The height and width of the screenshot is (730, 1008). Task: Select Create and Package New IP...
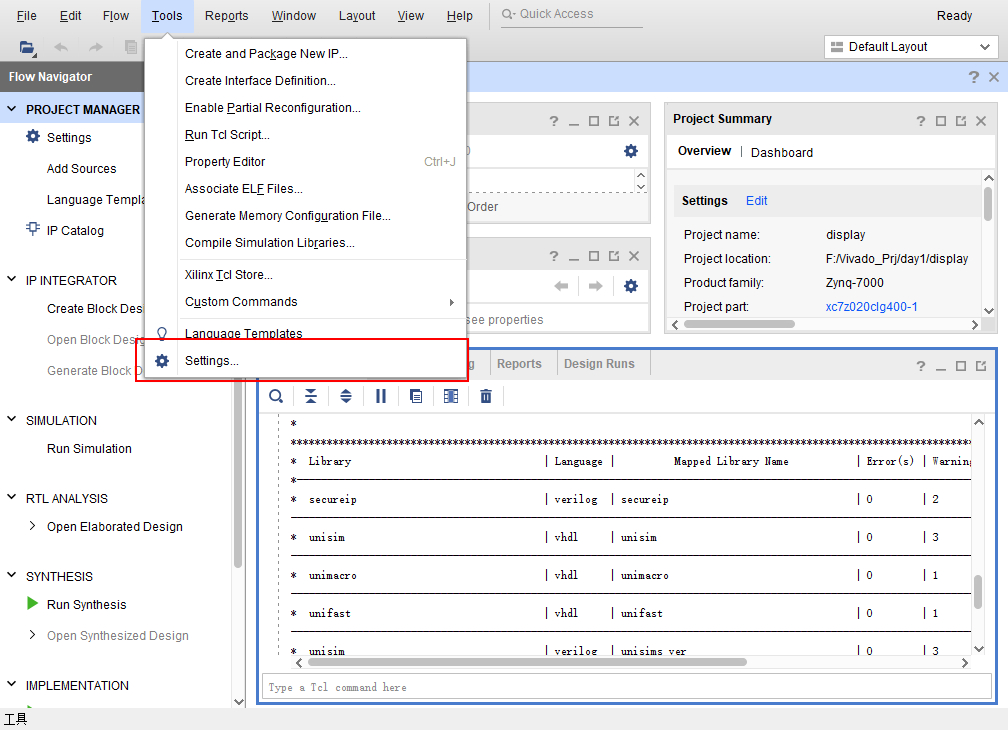pyautogui.click(x=266, y=54)
